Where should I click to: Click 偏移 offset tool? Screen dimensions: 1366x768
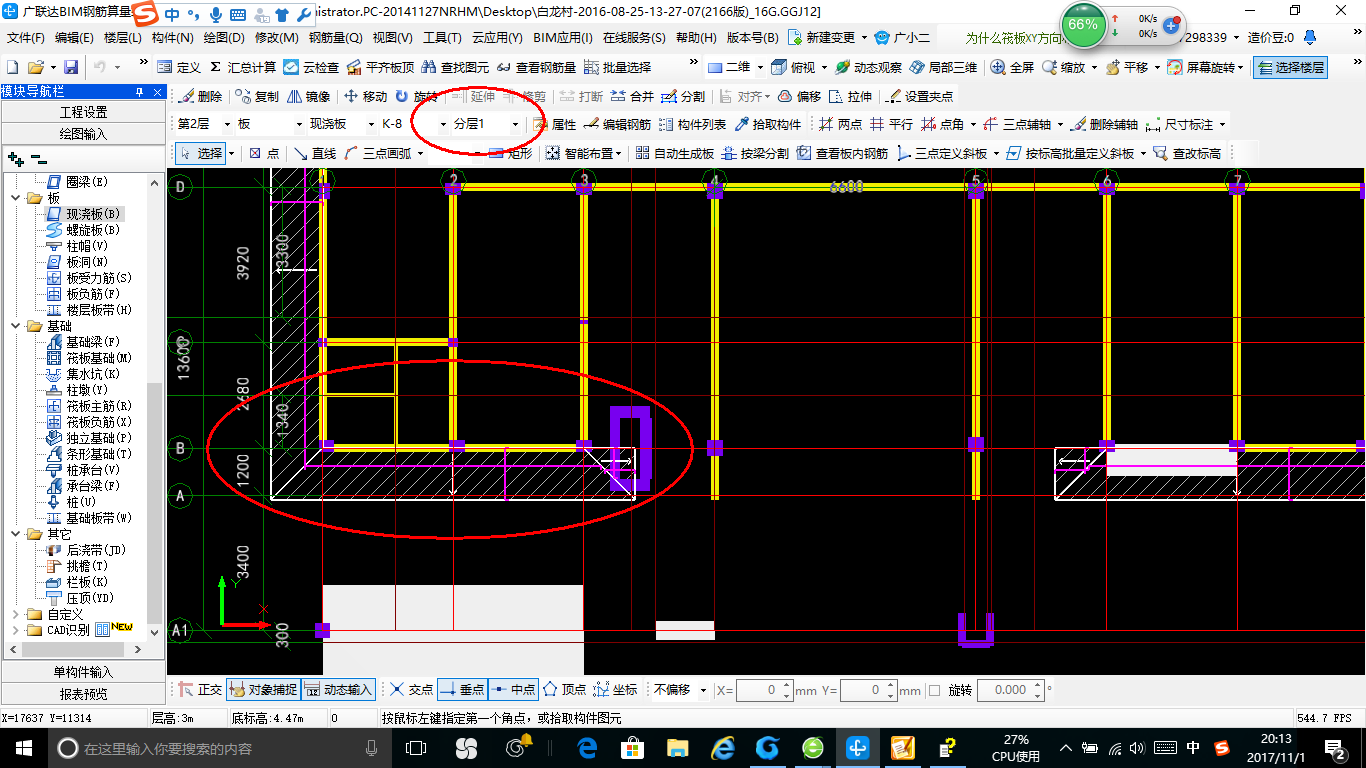pyautogui.click(x=800, y=96)
